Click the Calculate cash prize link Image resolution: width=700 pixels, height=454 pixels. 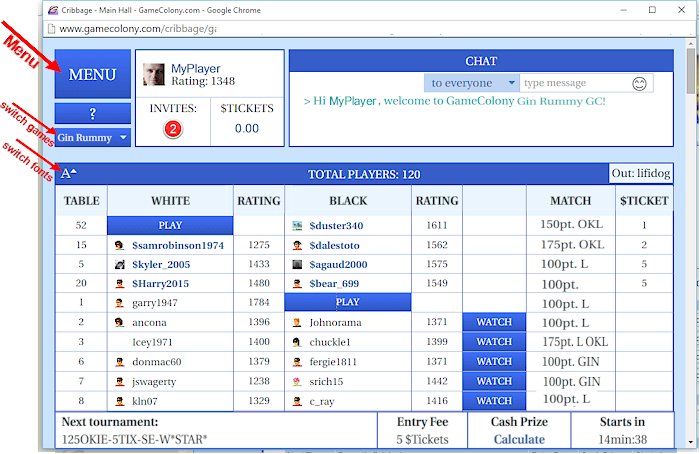519,439
